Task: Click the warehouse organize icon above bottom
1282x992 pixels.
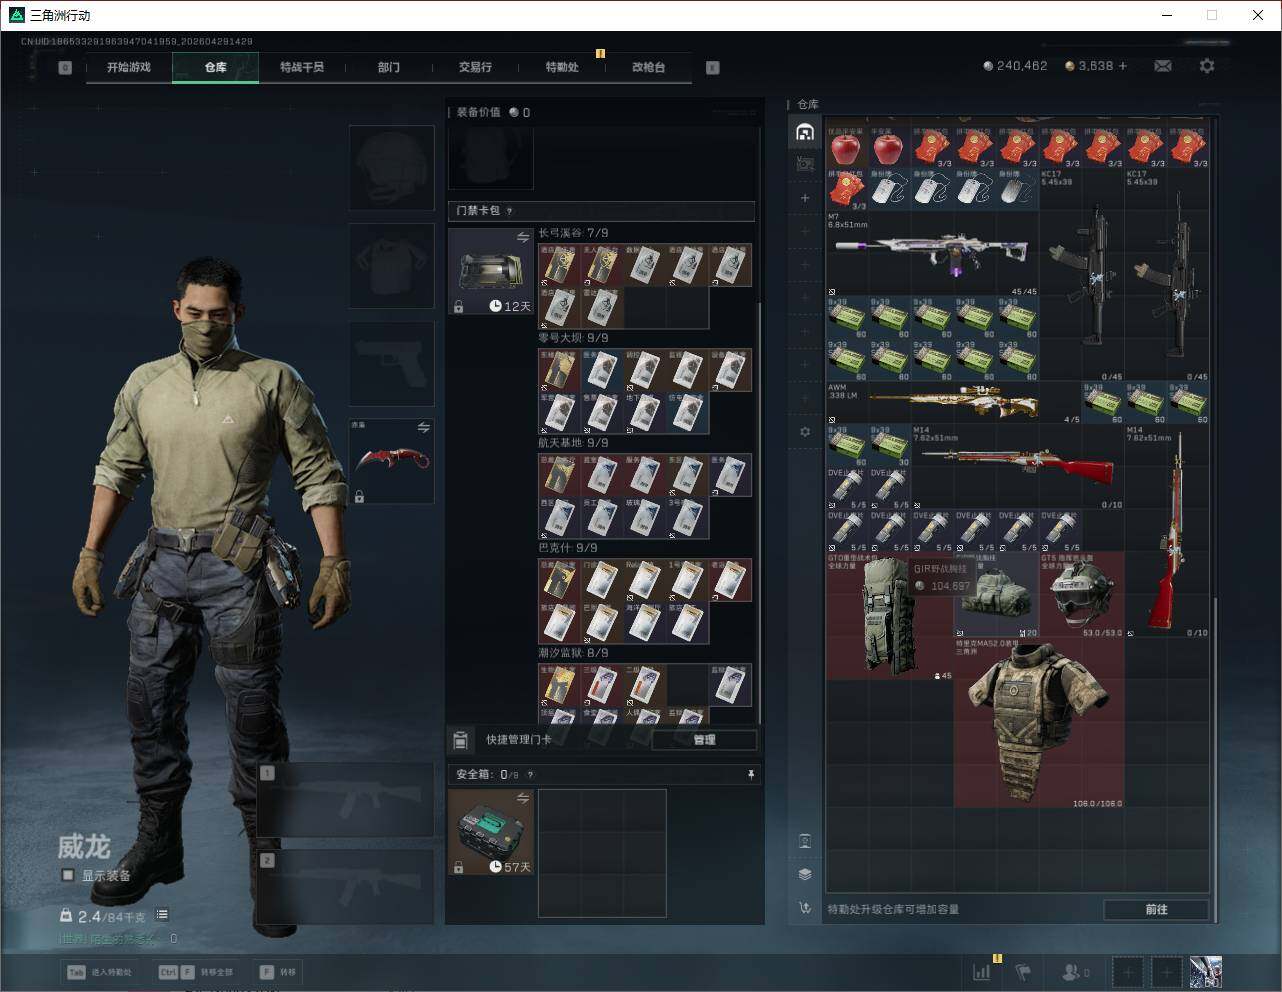Action: [x=805, y=840]
